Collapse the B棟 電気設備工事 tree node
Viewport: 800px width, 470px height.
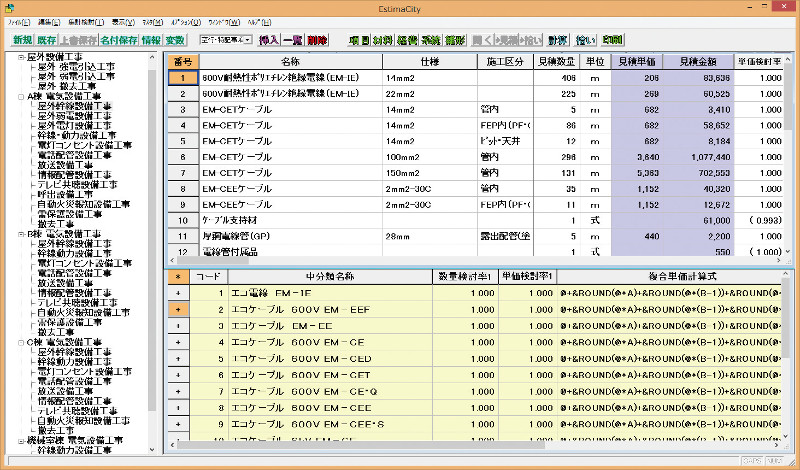click(21, 234)
